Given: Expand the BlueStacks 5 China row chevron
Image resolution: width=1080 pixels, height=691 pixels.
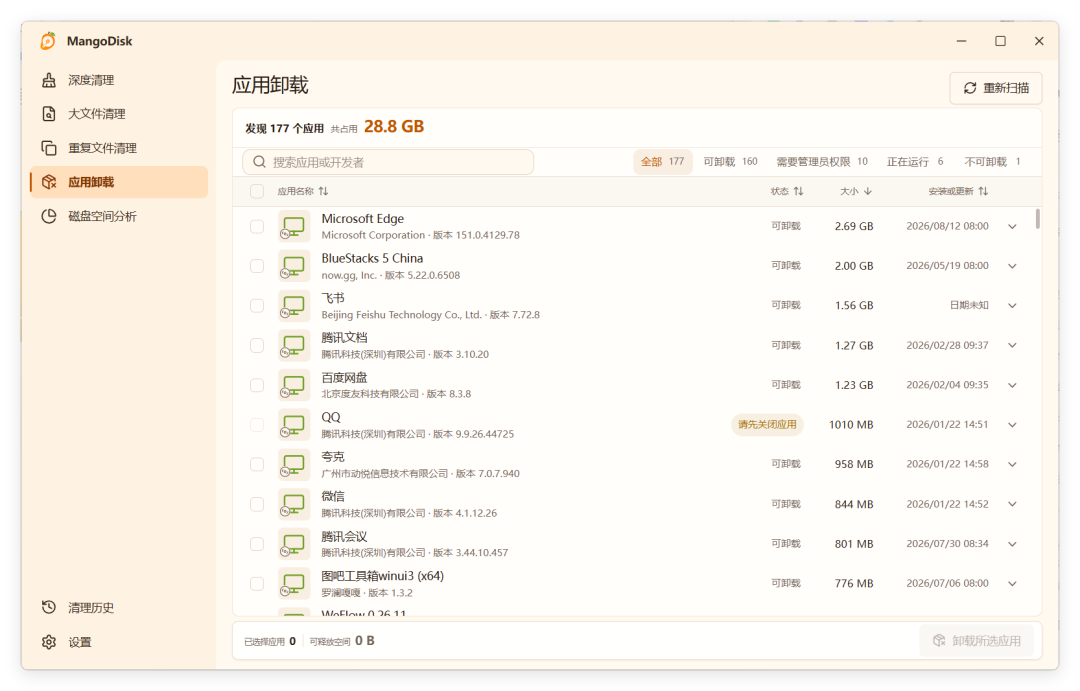Looking at the screenshot, I should 1012,266.
